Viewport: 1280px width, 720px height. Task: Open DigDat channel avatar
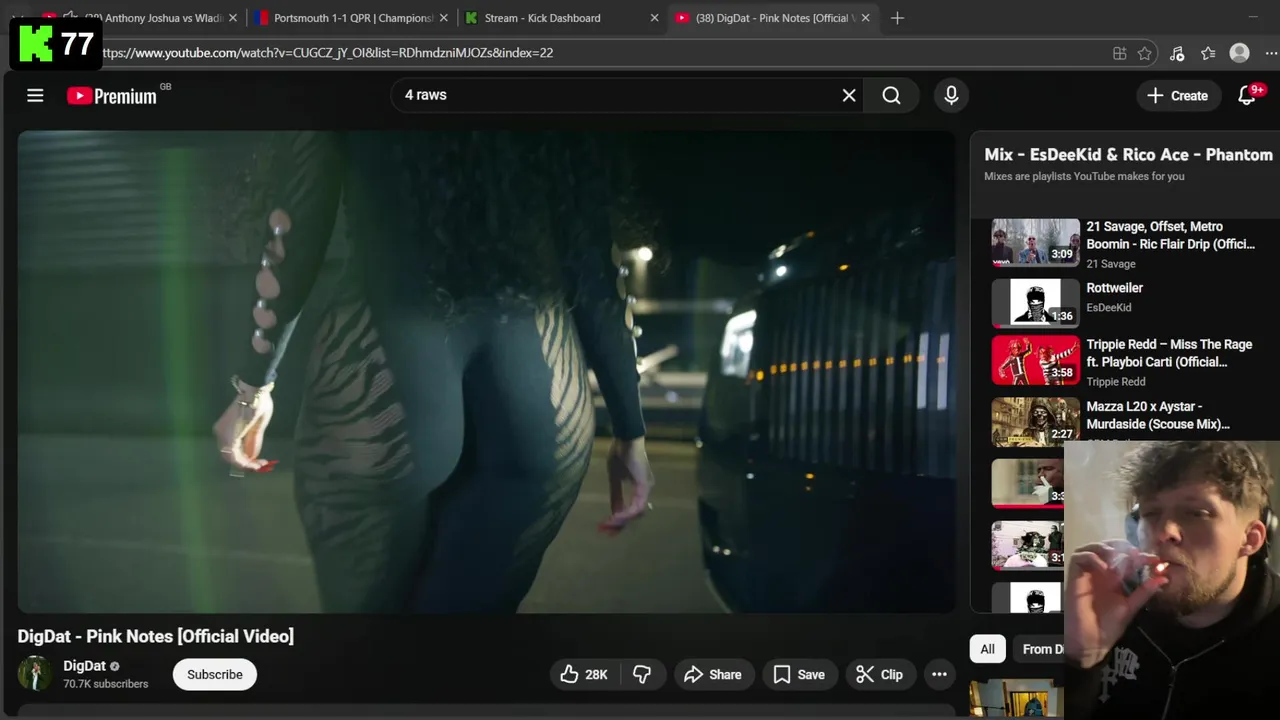click(x=35, y=673)
